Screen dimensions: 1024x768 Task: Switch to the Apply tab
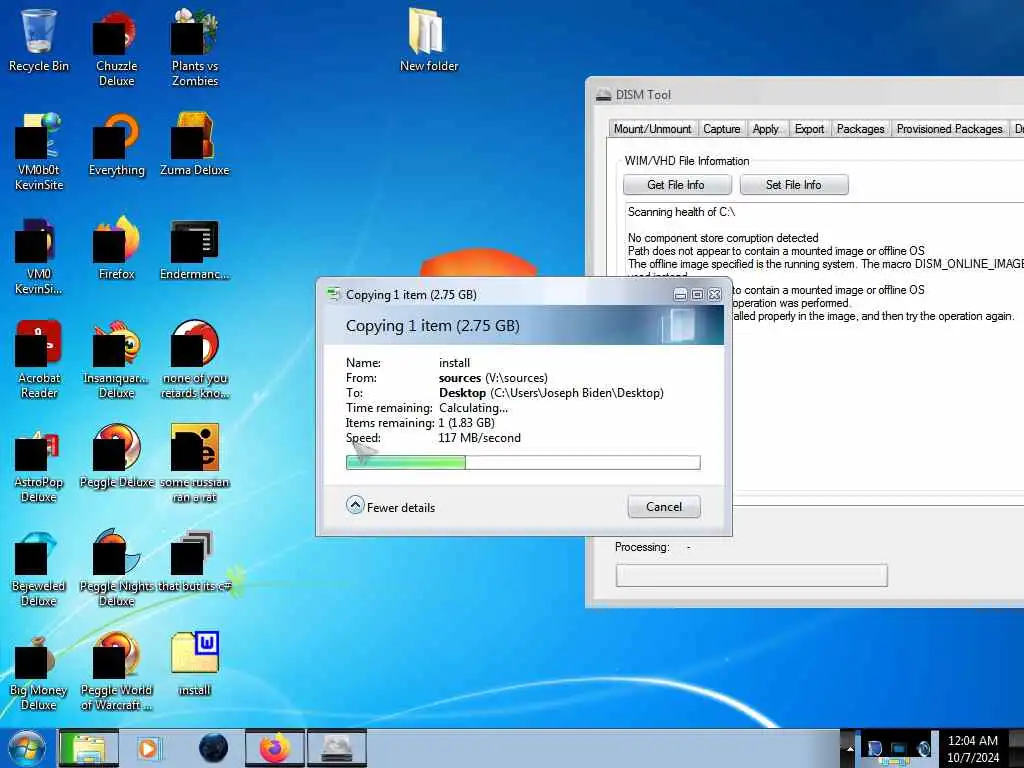click(765, 129)
